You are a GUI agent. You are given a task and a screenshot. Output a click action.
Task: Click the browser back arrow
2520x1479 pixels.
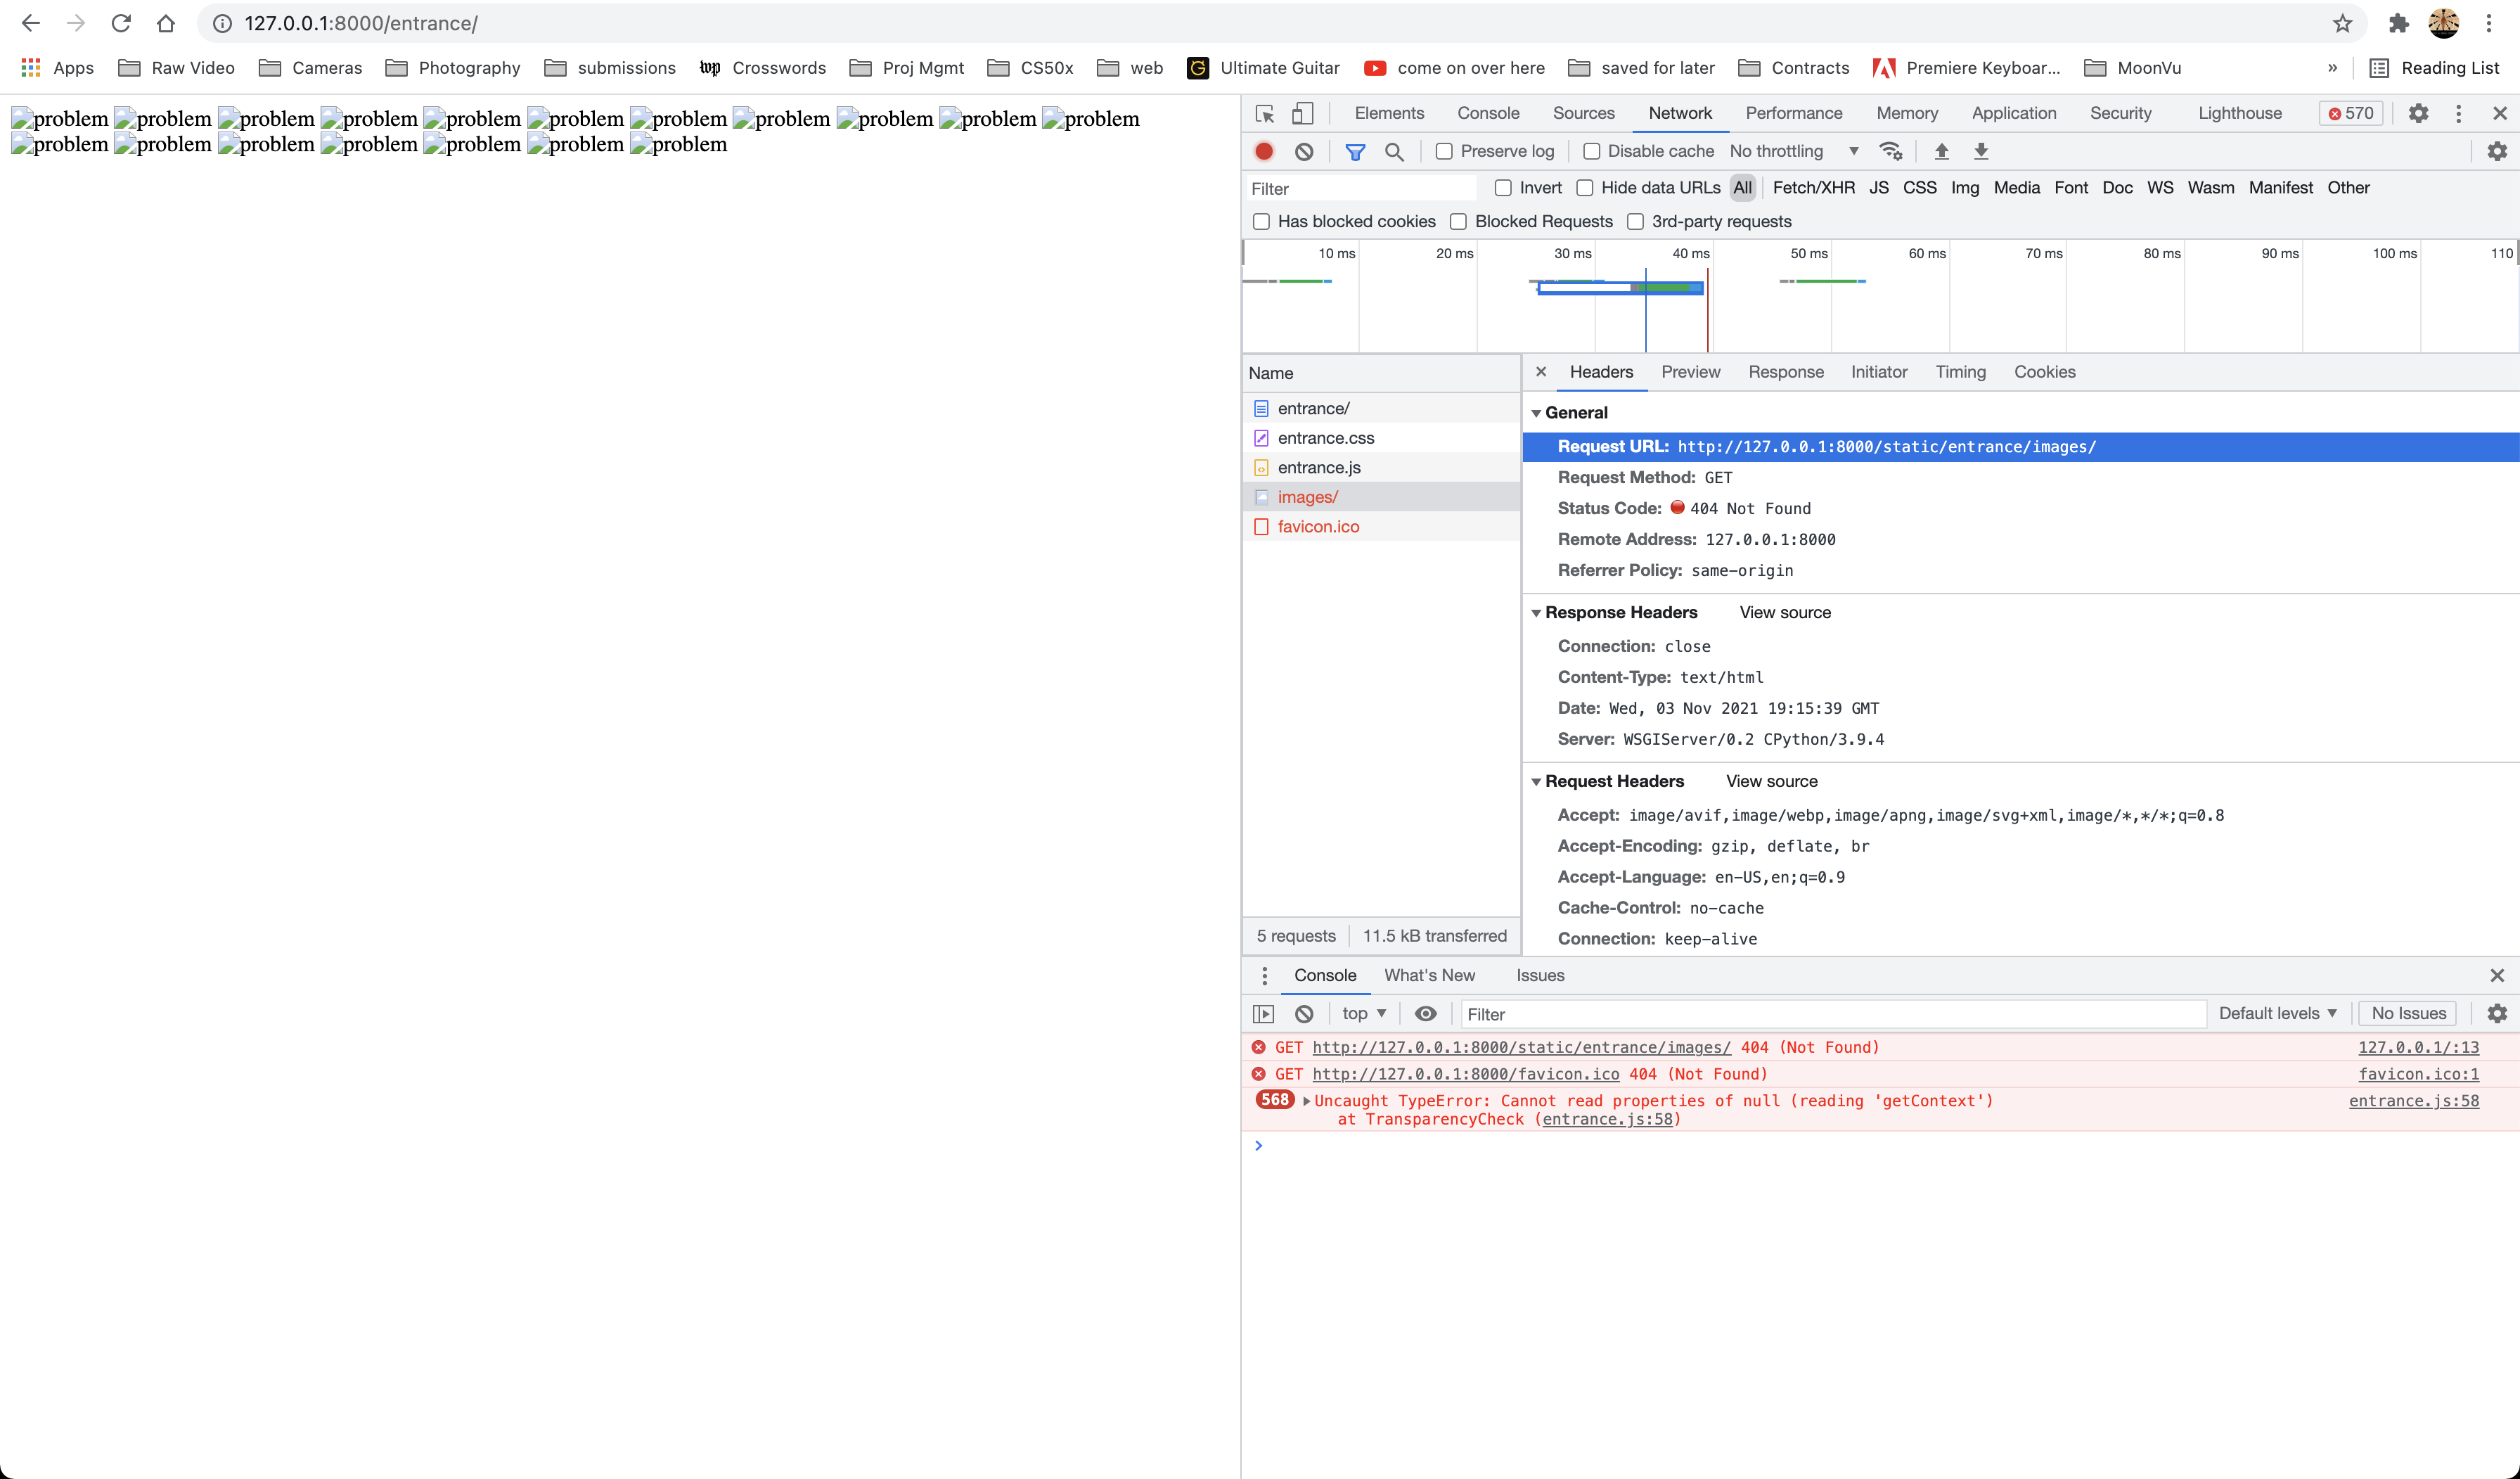30,23
